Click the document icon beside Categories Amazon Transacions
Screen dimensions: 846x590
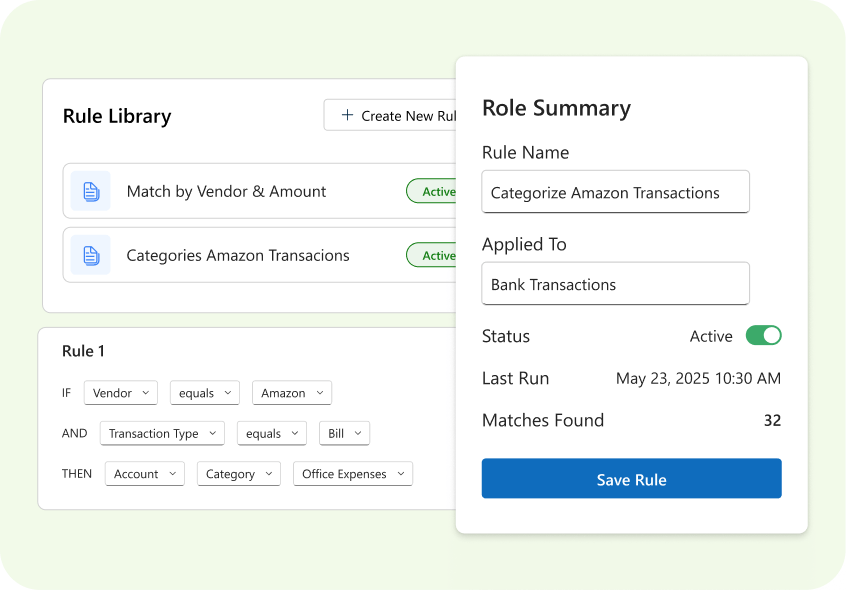pos(91,255)
